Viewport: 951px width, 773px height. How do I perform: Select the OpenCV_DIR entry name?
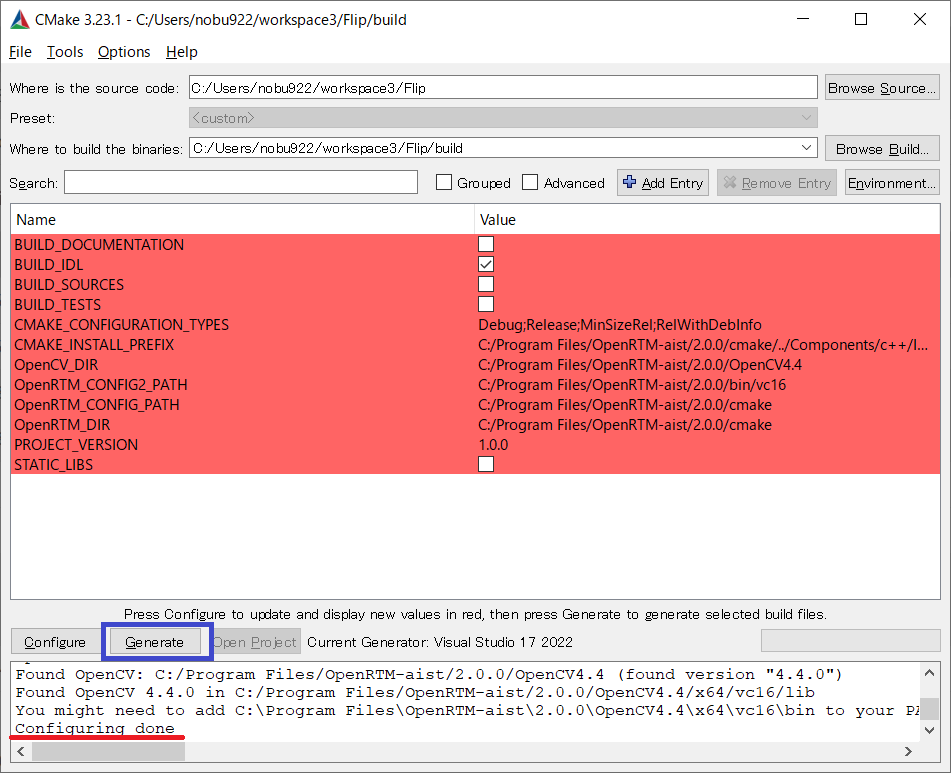(x=56, y=364)
